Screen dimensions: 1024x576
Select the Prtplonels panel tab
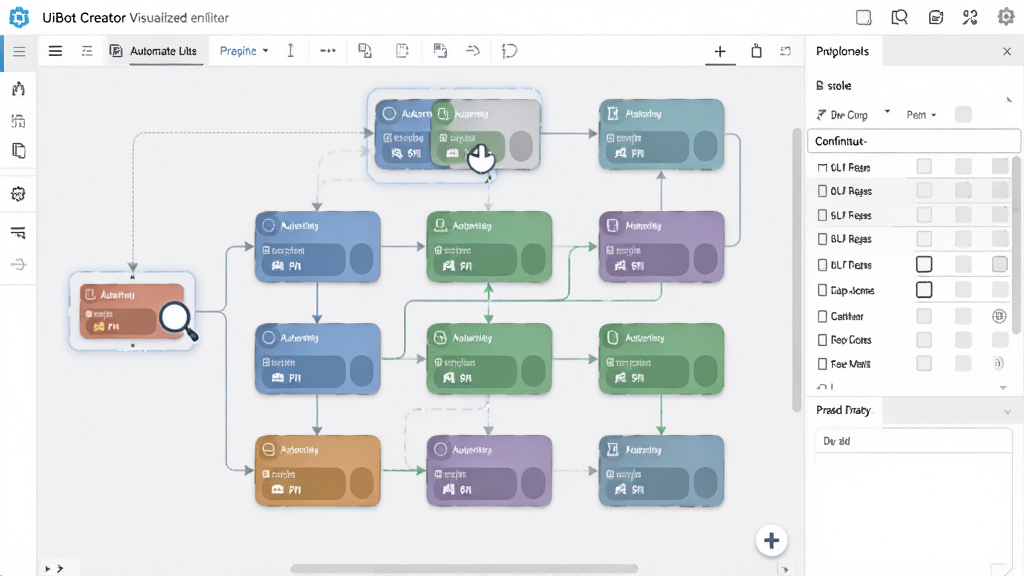point(842,51)
